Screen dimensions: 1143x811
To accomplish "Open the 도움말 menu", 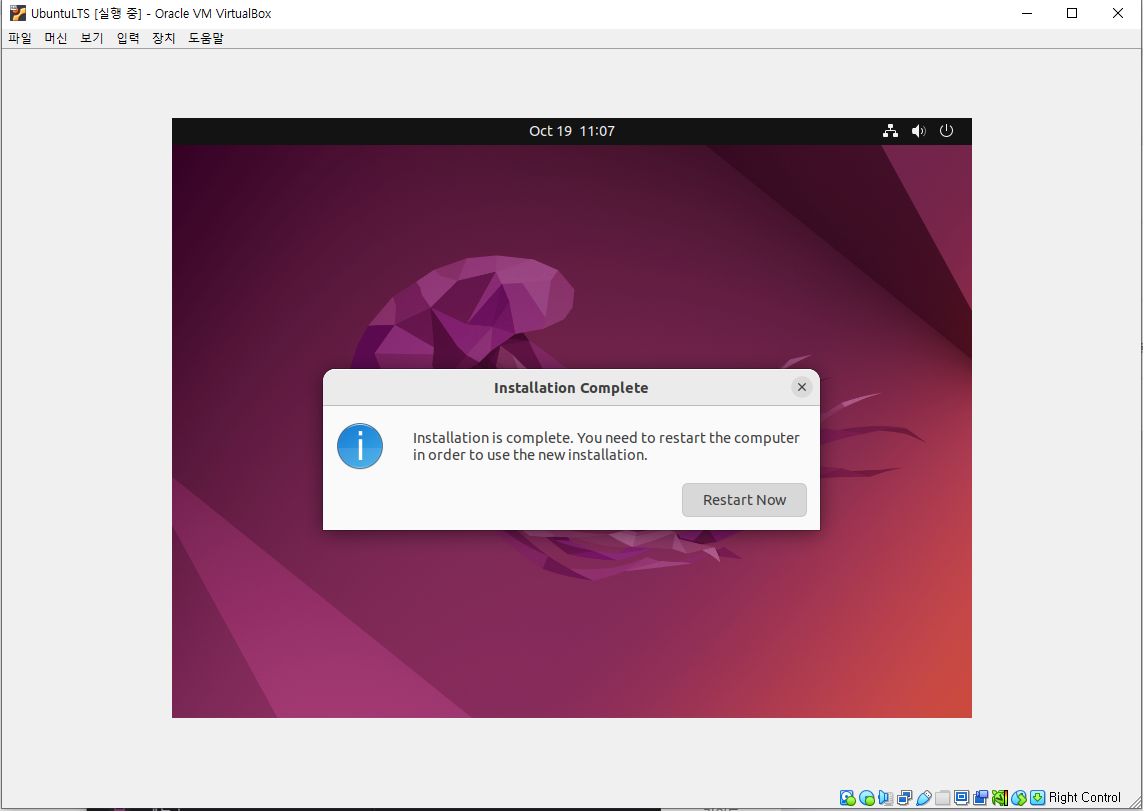I will point(206,38).
